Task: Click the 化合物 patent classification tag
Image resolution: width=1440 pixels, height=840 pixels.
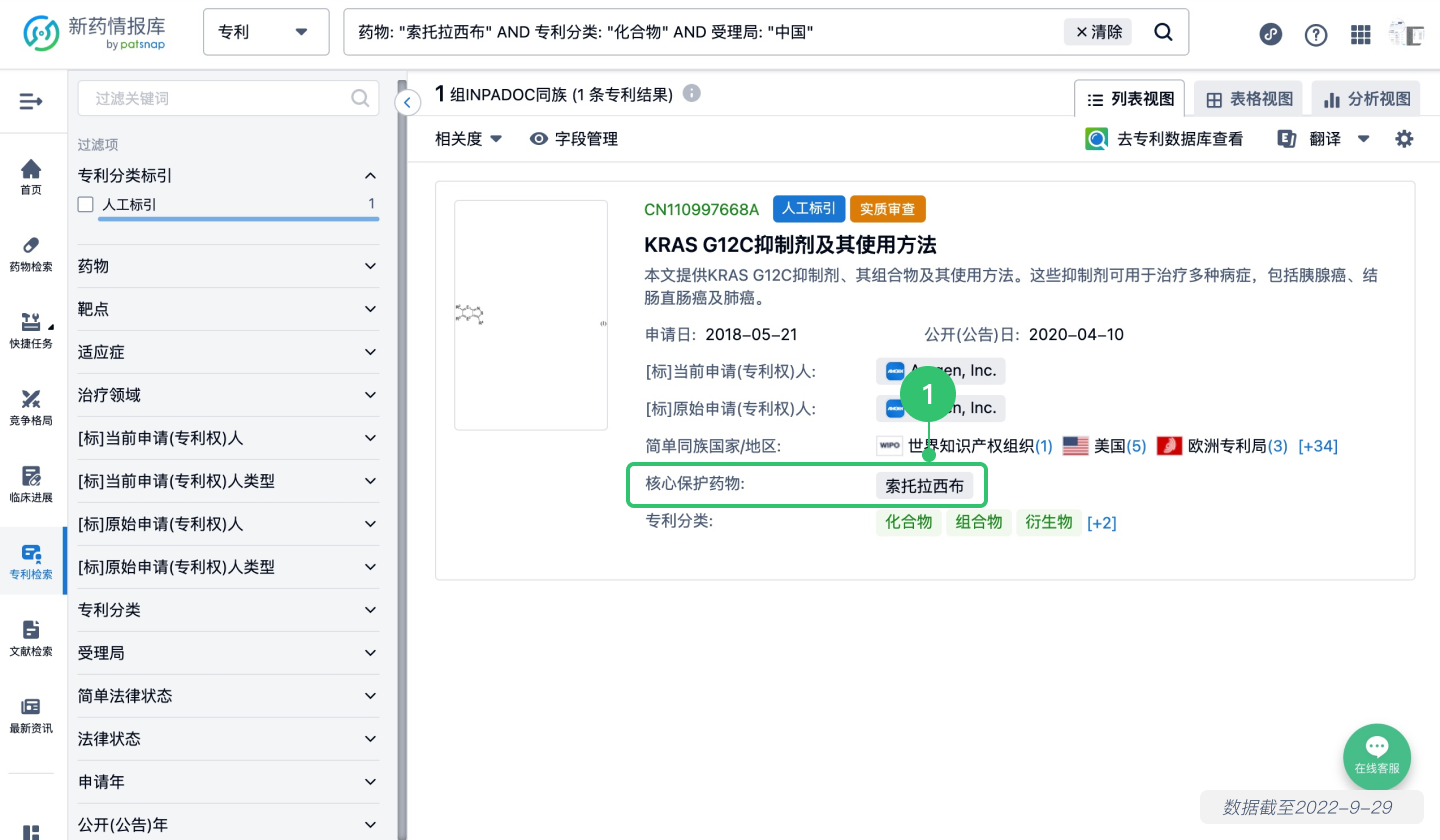Action: coord(908,522)
